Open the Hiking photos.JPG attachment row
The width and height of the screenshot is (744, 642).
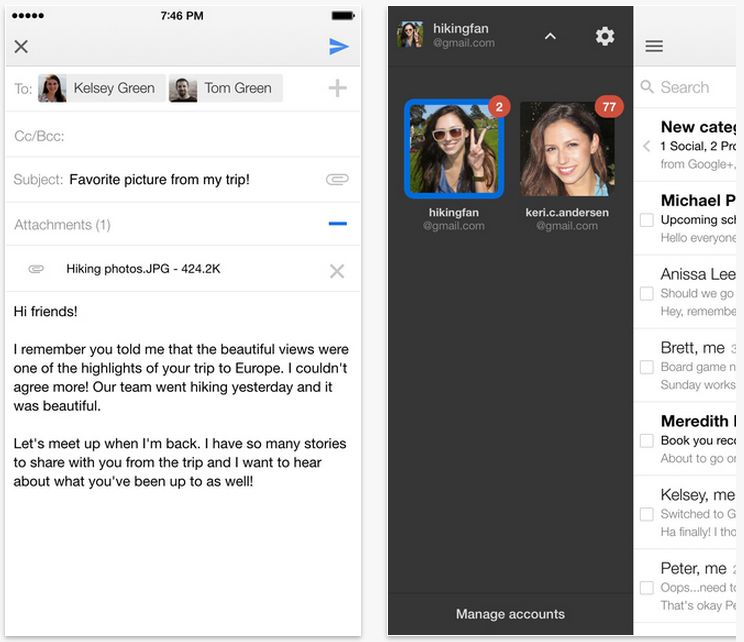[183, 269]
